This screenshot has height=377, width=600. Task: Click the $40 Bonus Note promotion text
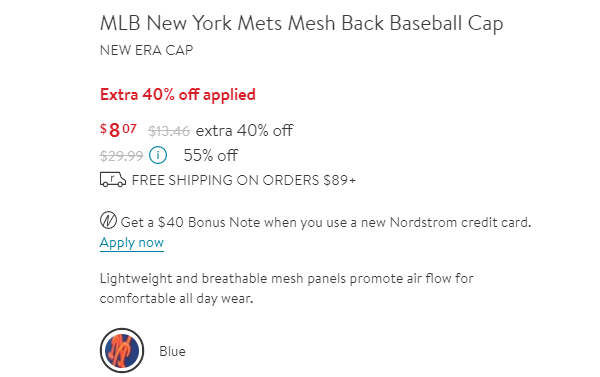326,222
